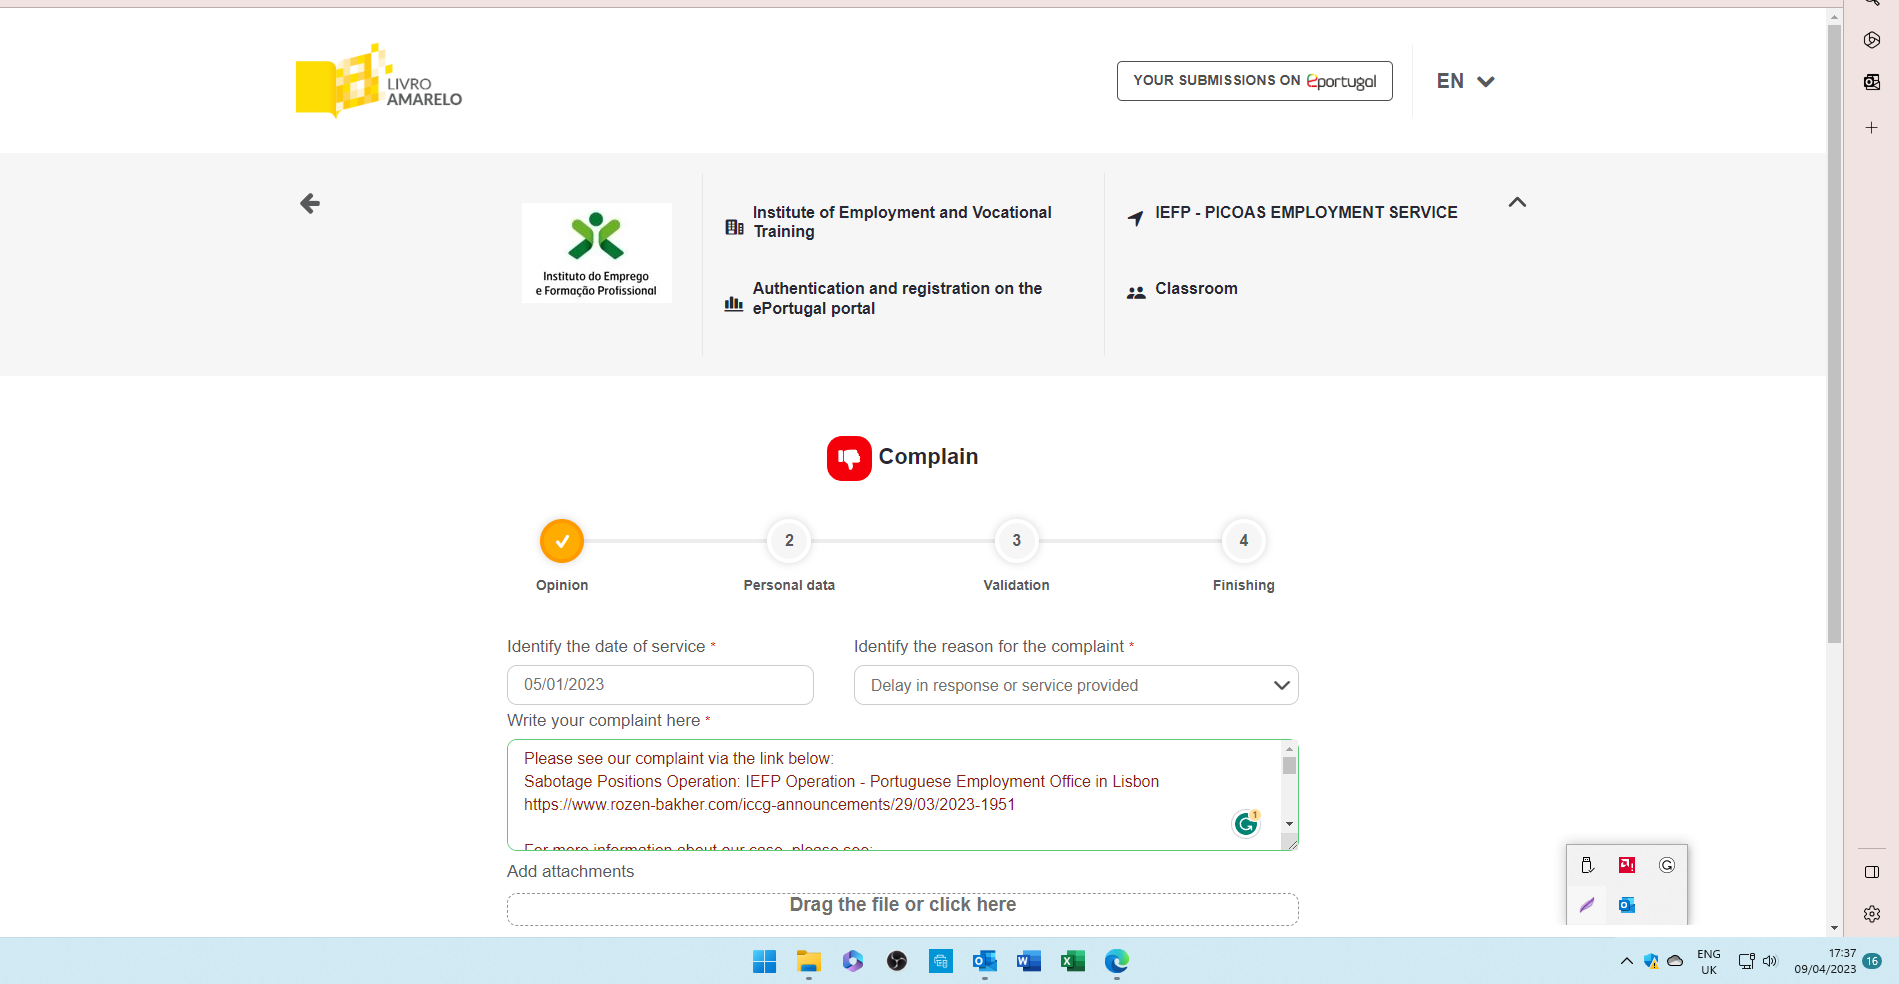This screenshot has height=984, width=1899.
Task: Click the IEFP institute logo thumbnail
Action: [x=597, y=253]
